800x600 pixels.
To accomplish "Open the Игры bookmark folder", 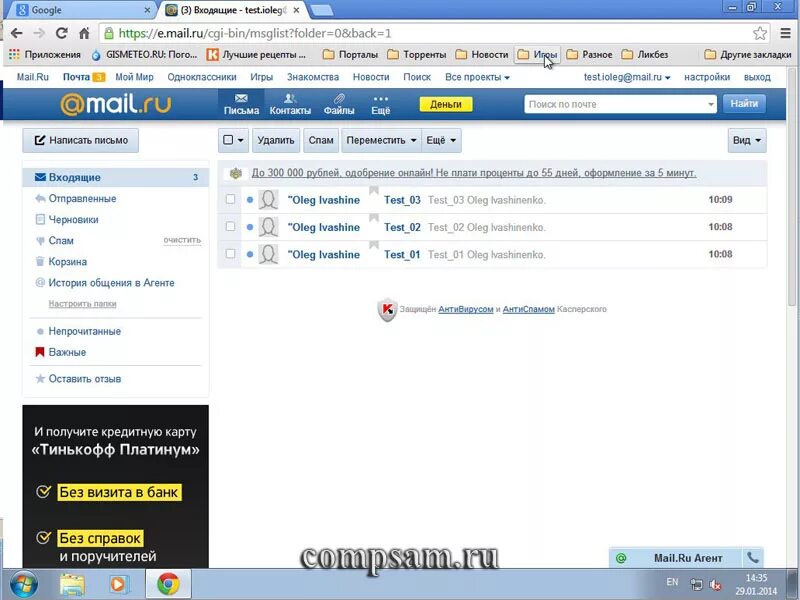I will point(537,55).
